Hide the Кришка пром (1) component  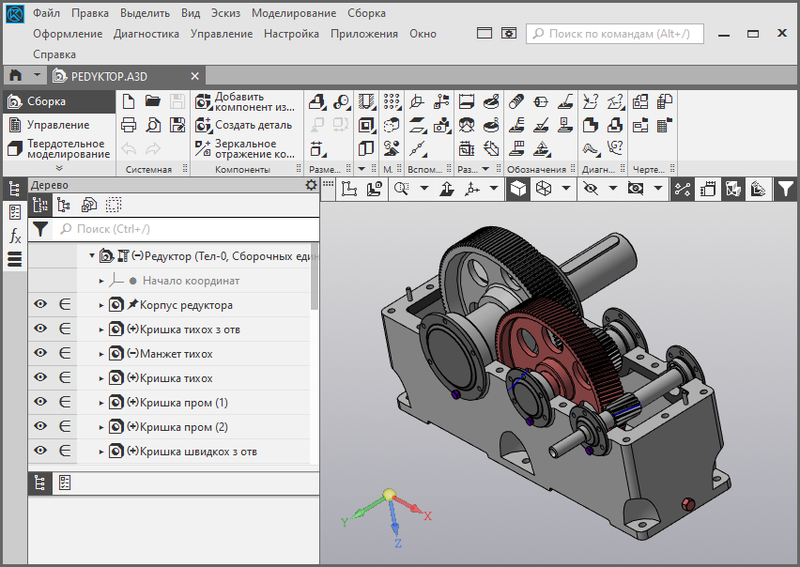40,402
